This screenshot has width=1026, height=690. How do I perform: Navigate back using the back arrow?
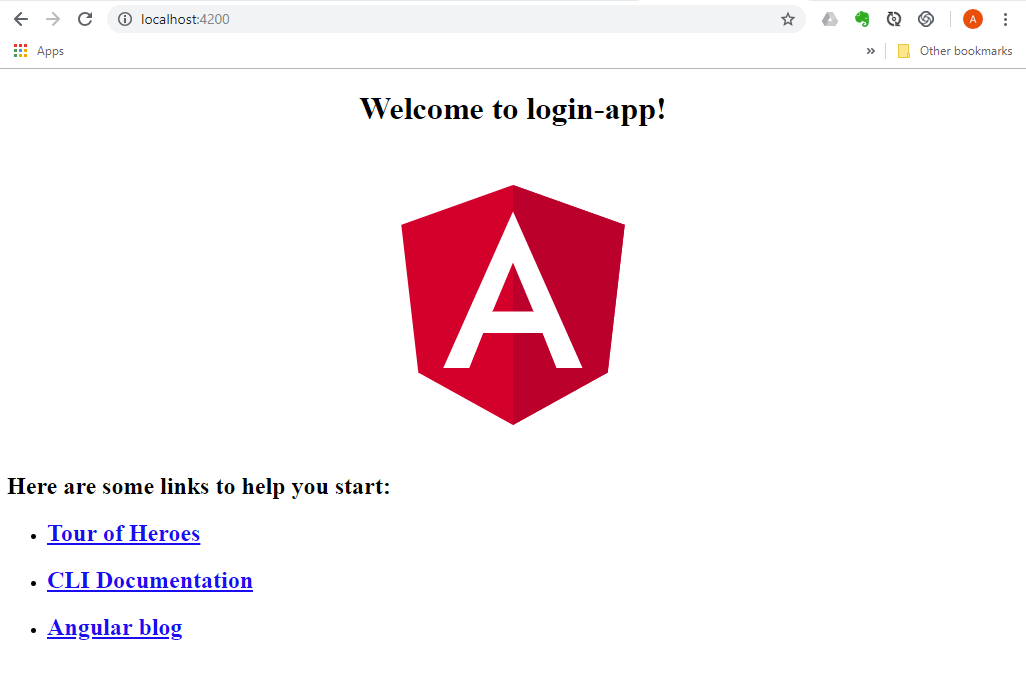coord(21,18)
